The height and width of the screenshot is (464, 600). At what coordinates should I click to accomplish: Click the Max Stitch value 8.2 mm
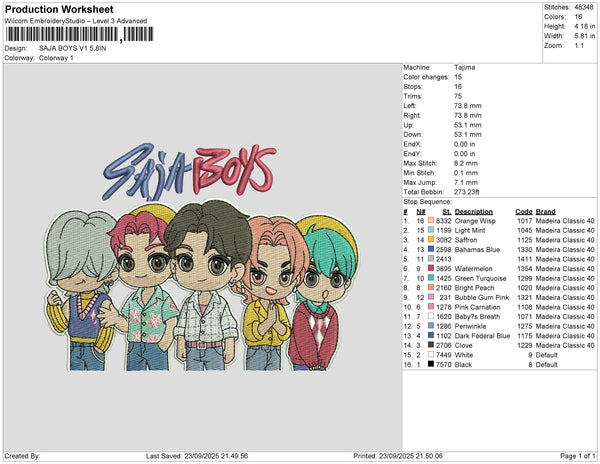click(466, 163)
